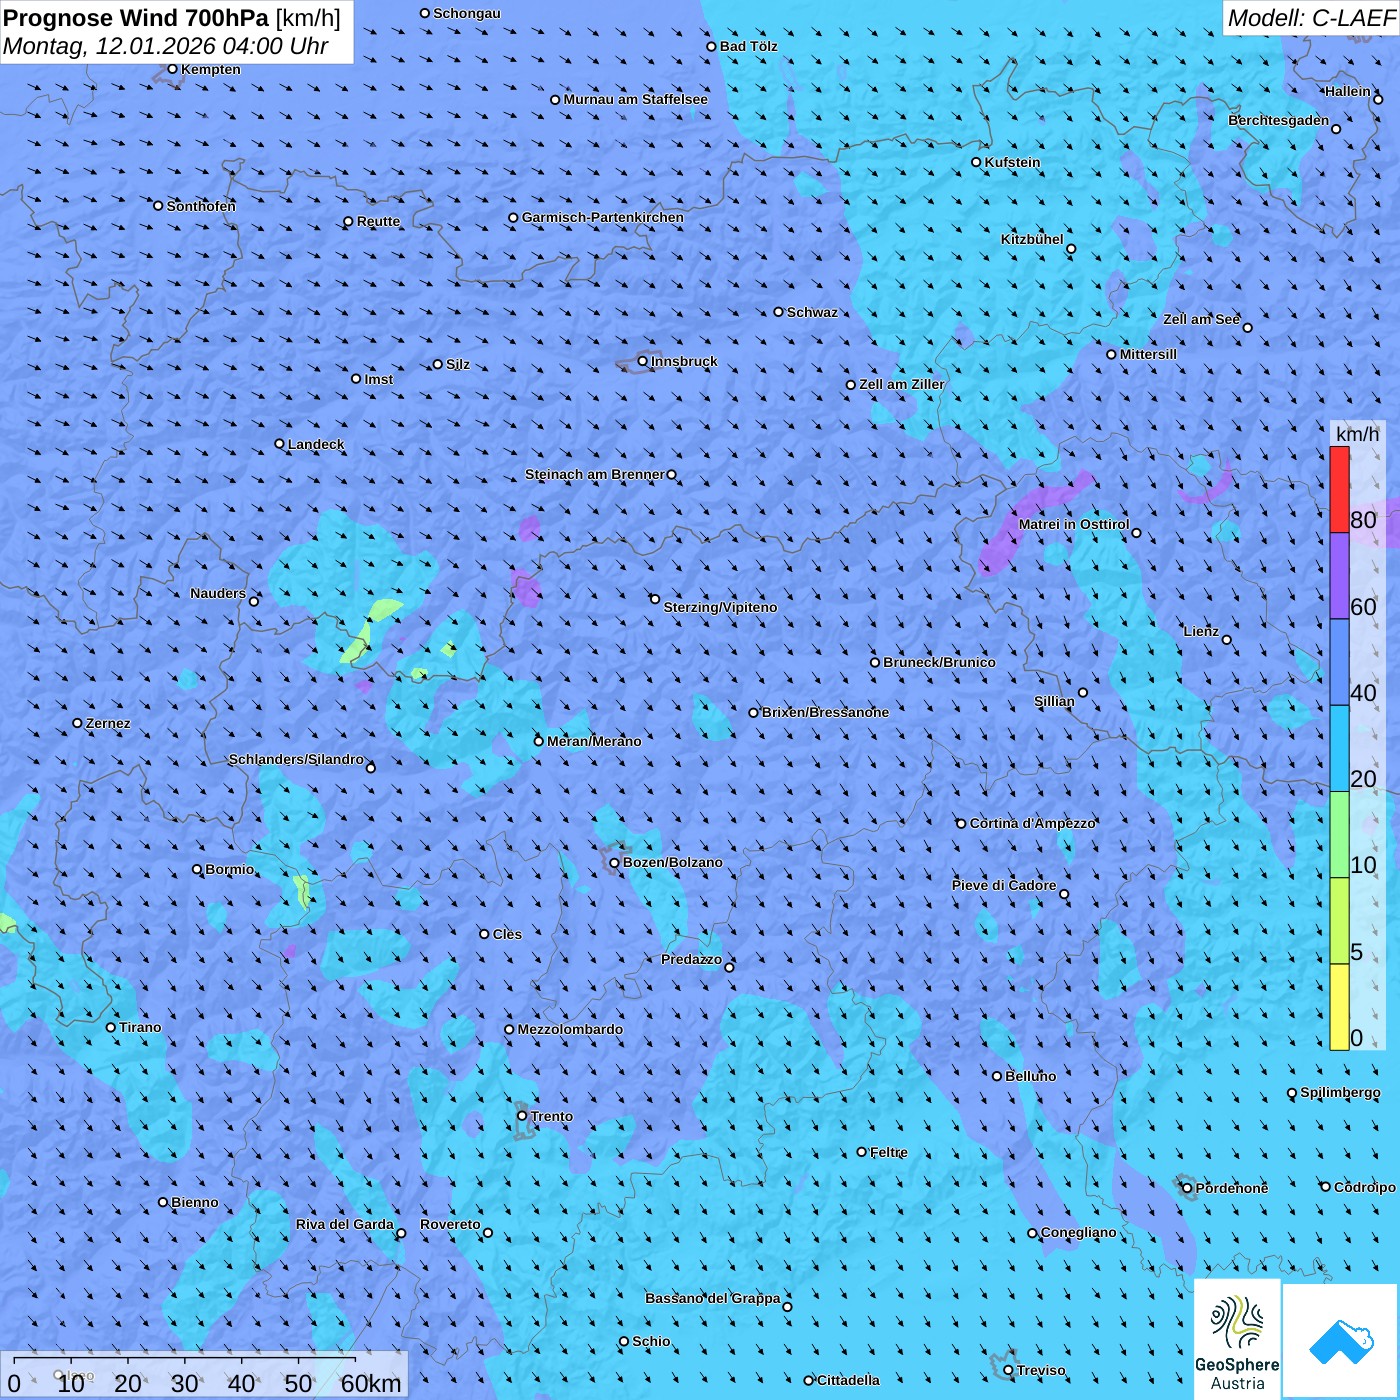Click the Steinach am Brenner label
Image resolution: width=1400 pixels, height=1400 pixels.
click(595, 474)
